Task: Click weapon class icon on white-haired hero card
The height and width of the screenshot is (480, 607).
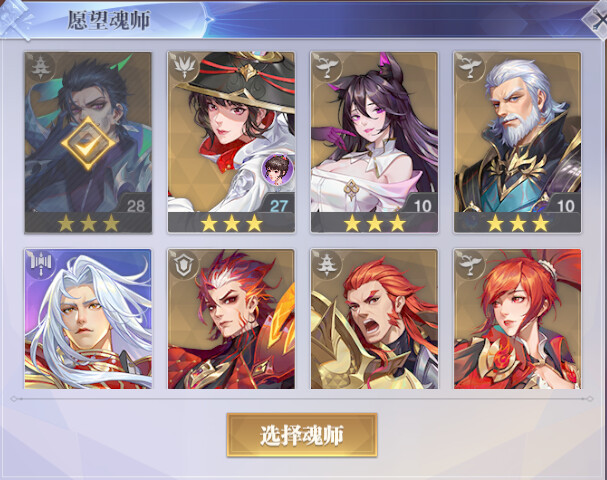Action: tap(40, 263)
